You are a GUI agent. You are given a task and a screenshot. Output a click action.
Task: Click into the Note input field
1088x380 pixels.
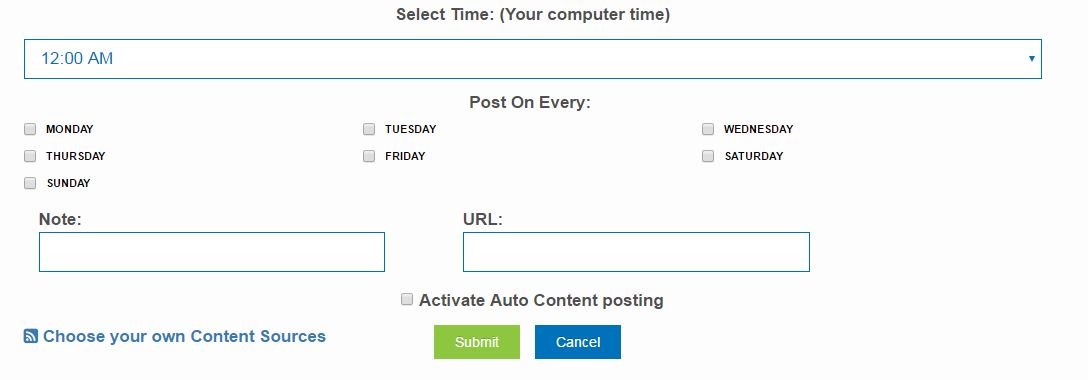(x=212, y=252)
